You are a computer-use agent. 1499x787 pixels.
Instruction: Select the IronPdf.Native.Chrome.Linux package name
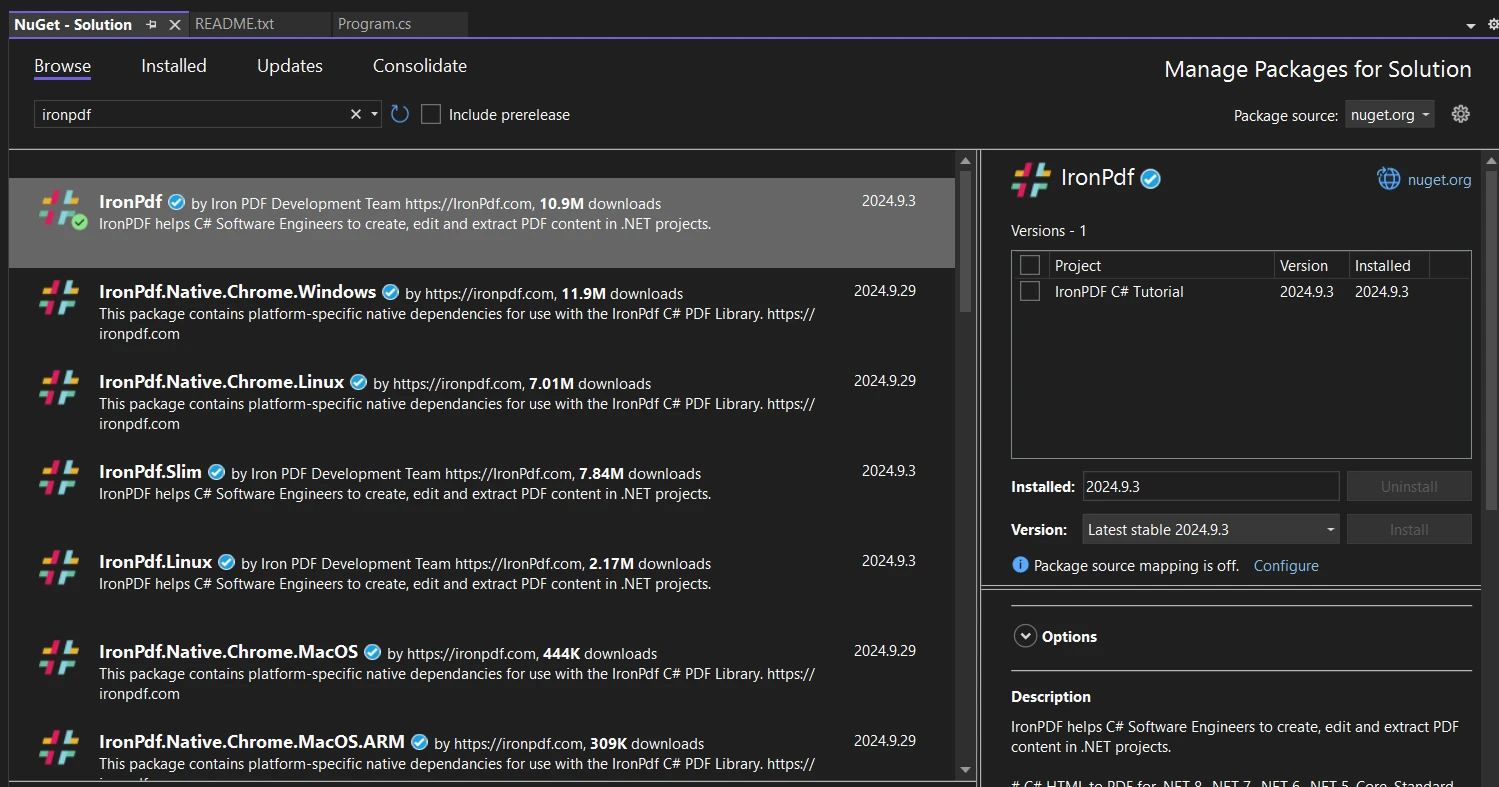click(x=221, y=381)
